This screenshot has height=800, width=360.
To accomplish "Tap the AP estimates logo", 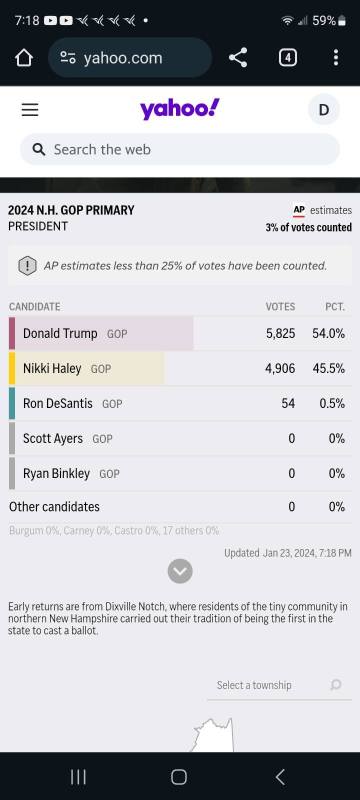I will (299, 210).
